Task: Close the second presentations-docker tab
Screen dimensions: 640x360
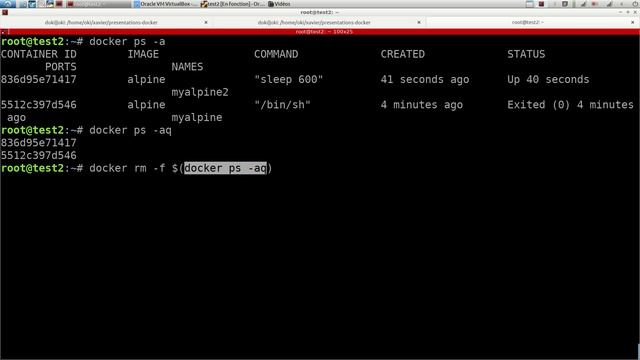Action: [x=419, y=22]
